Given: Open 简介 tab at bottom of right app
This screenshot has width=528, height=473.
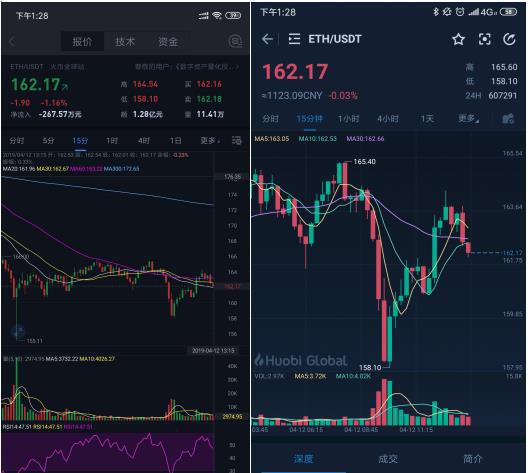Looking at the screenshot, I should tap(472, 459).
